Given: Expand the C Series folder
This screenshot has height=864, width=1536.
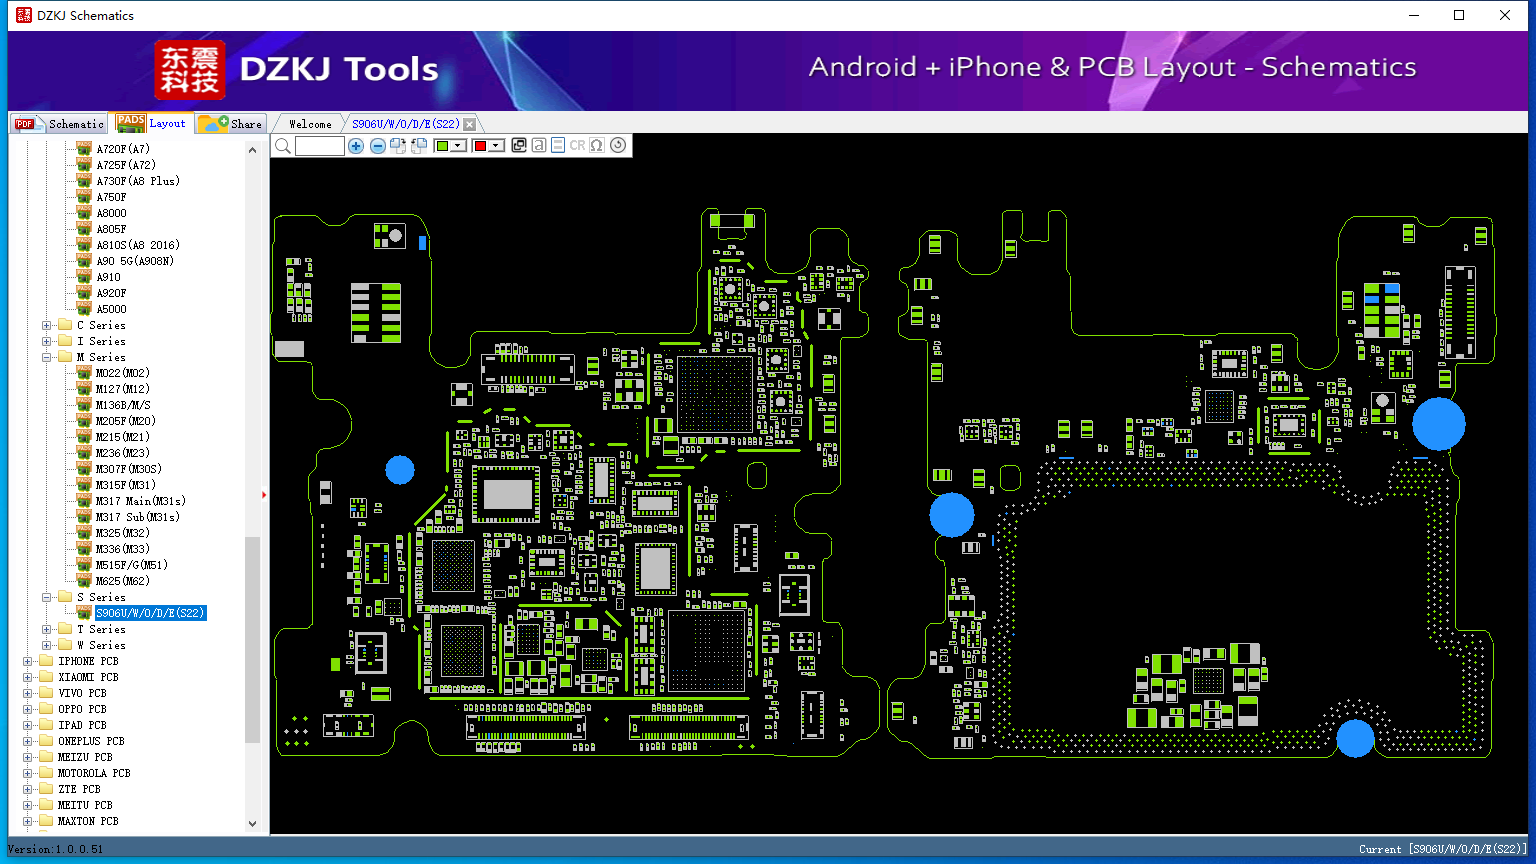Looking at the screenshot, I should point(47,325).
